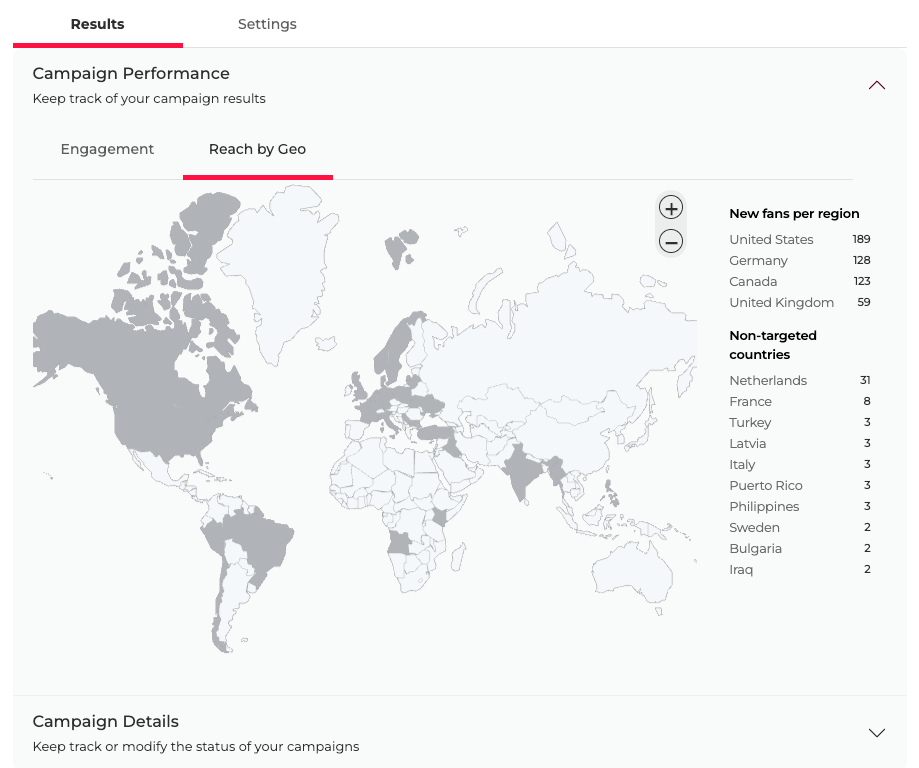Collapse the Campaign Performance section chevron
The width and height of the screenshot is (919, 768).
coord(877,86)
